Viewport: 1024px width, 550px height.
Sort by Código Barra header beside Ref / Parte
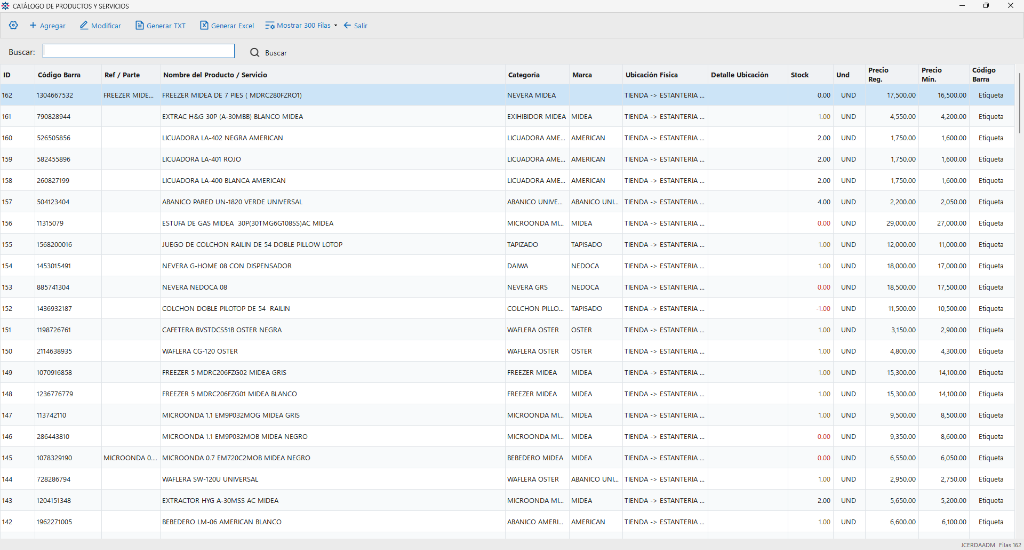(59, 74)
